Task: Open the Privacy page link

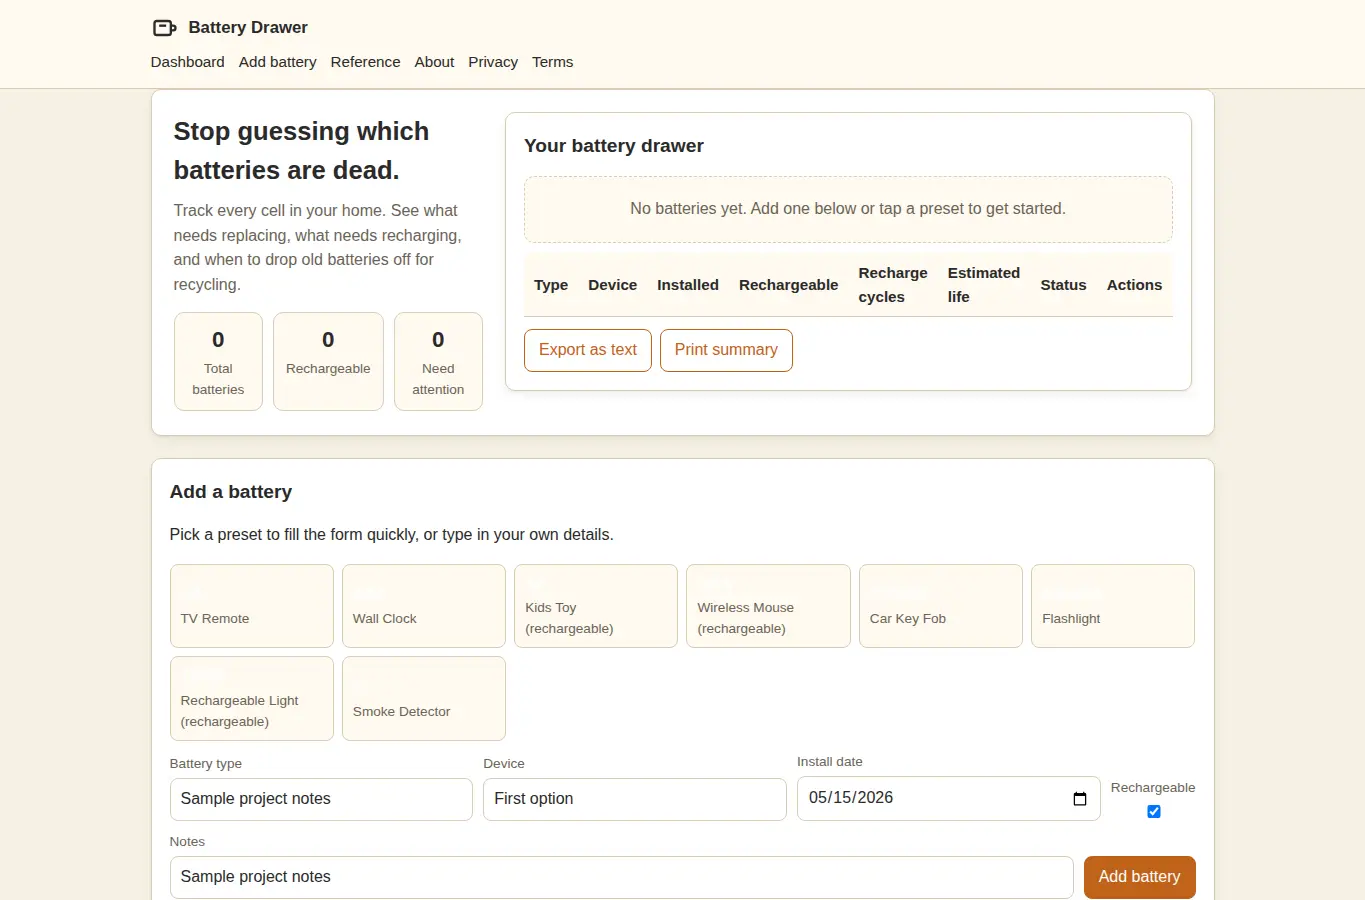Action: click(493, 62)
